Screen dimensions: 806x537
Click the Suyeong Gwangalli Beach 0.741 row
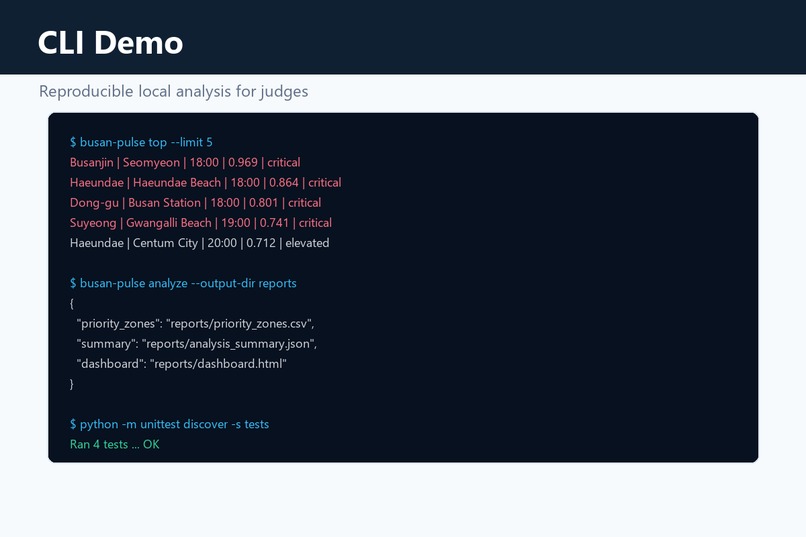pyautogui.click(x=201, y=223)
